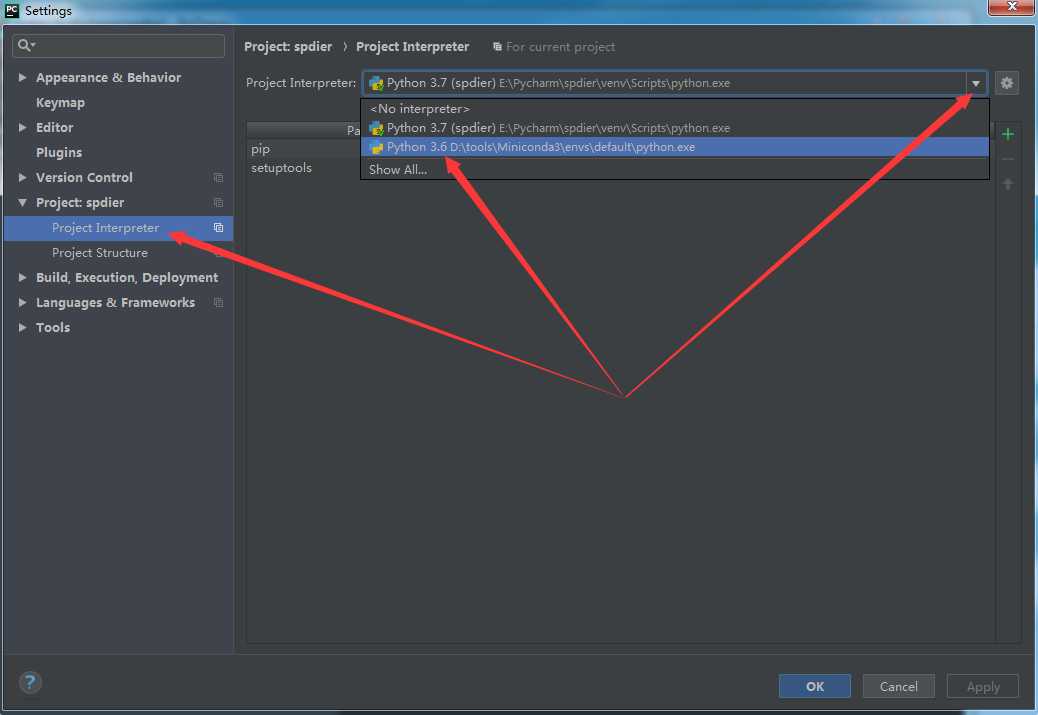1038x715 pixels.
Task: Select Project Structure in sidebar
Action: tap(100, 253)
